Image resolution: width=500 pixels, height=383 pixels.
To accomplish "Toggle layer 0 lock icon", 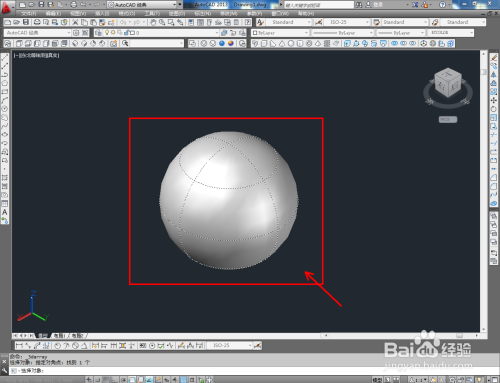I will pyautogui.click(x=126, y=33).
